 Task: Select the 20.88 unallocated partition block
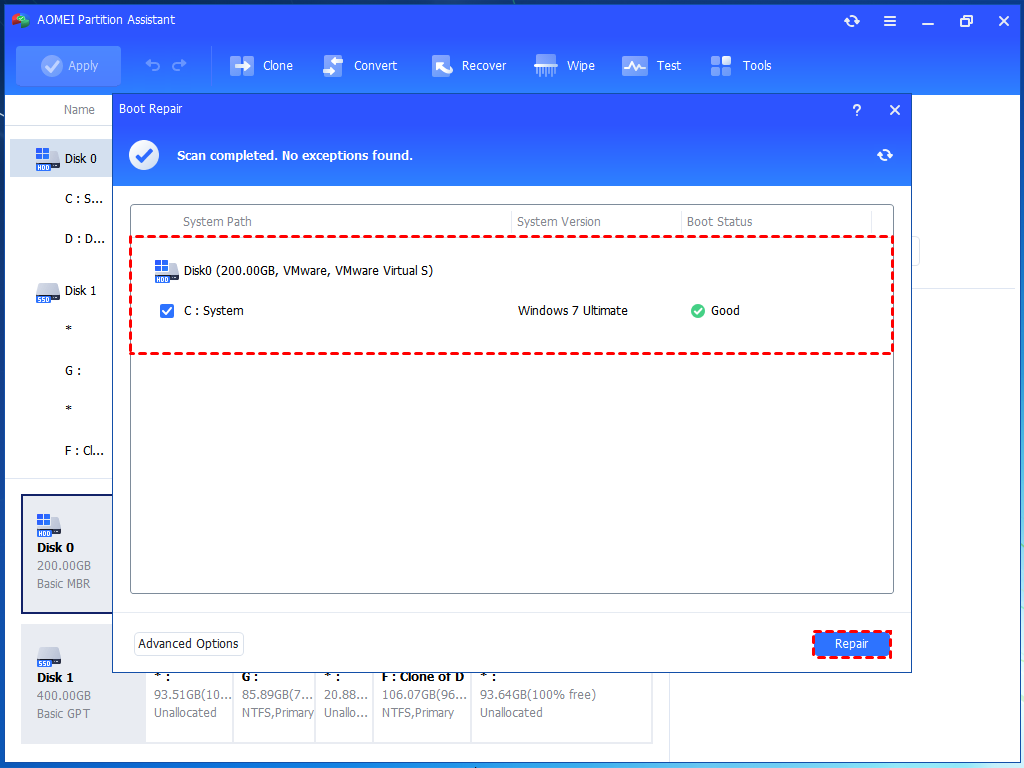click(344, 708)
